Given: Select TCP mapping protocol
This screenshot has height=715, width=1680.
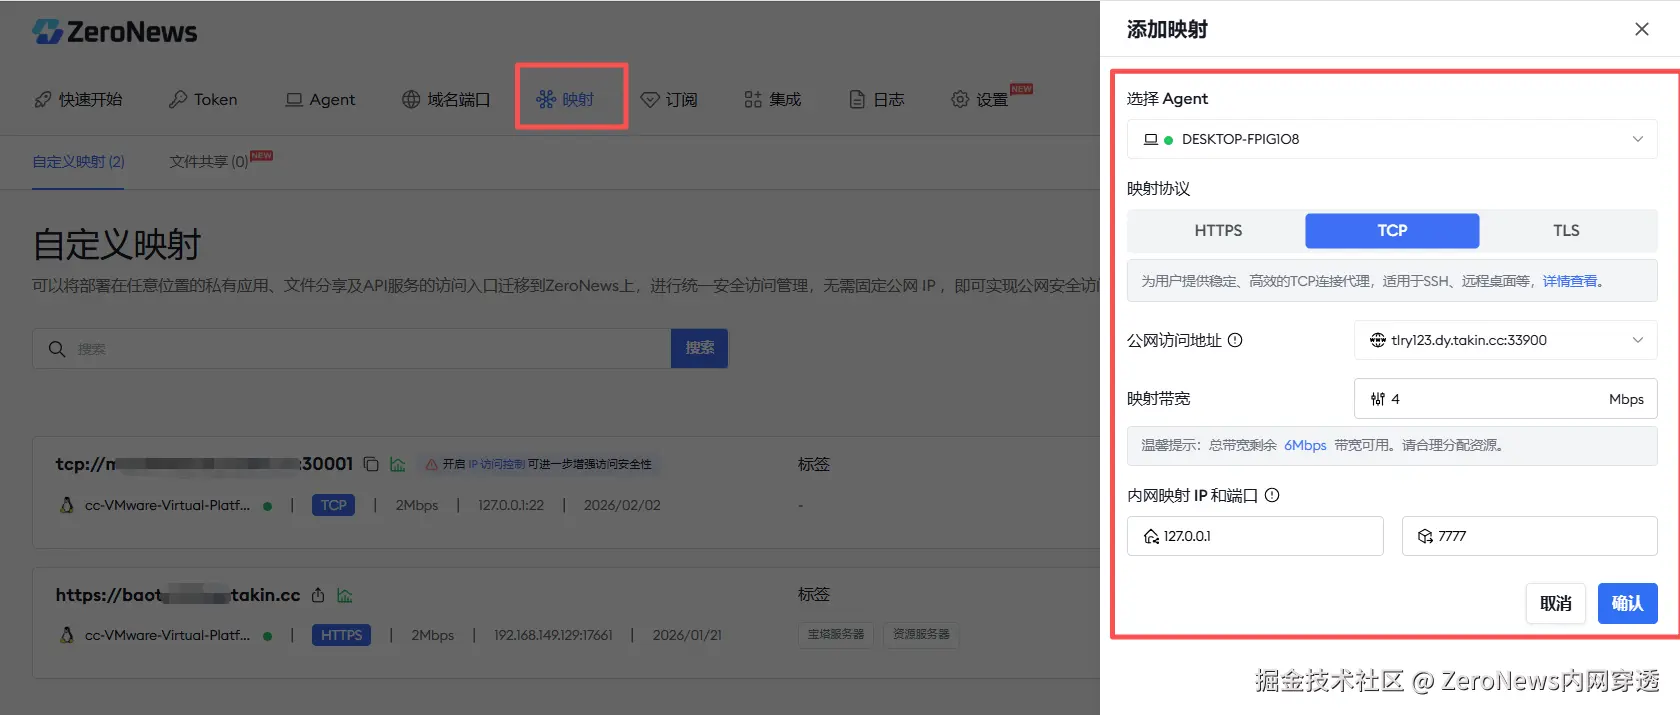Looking at the screenshot, I should click(1392, 230).
